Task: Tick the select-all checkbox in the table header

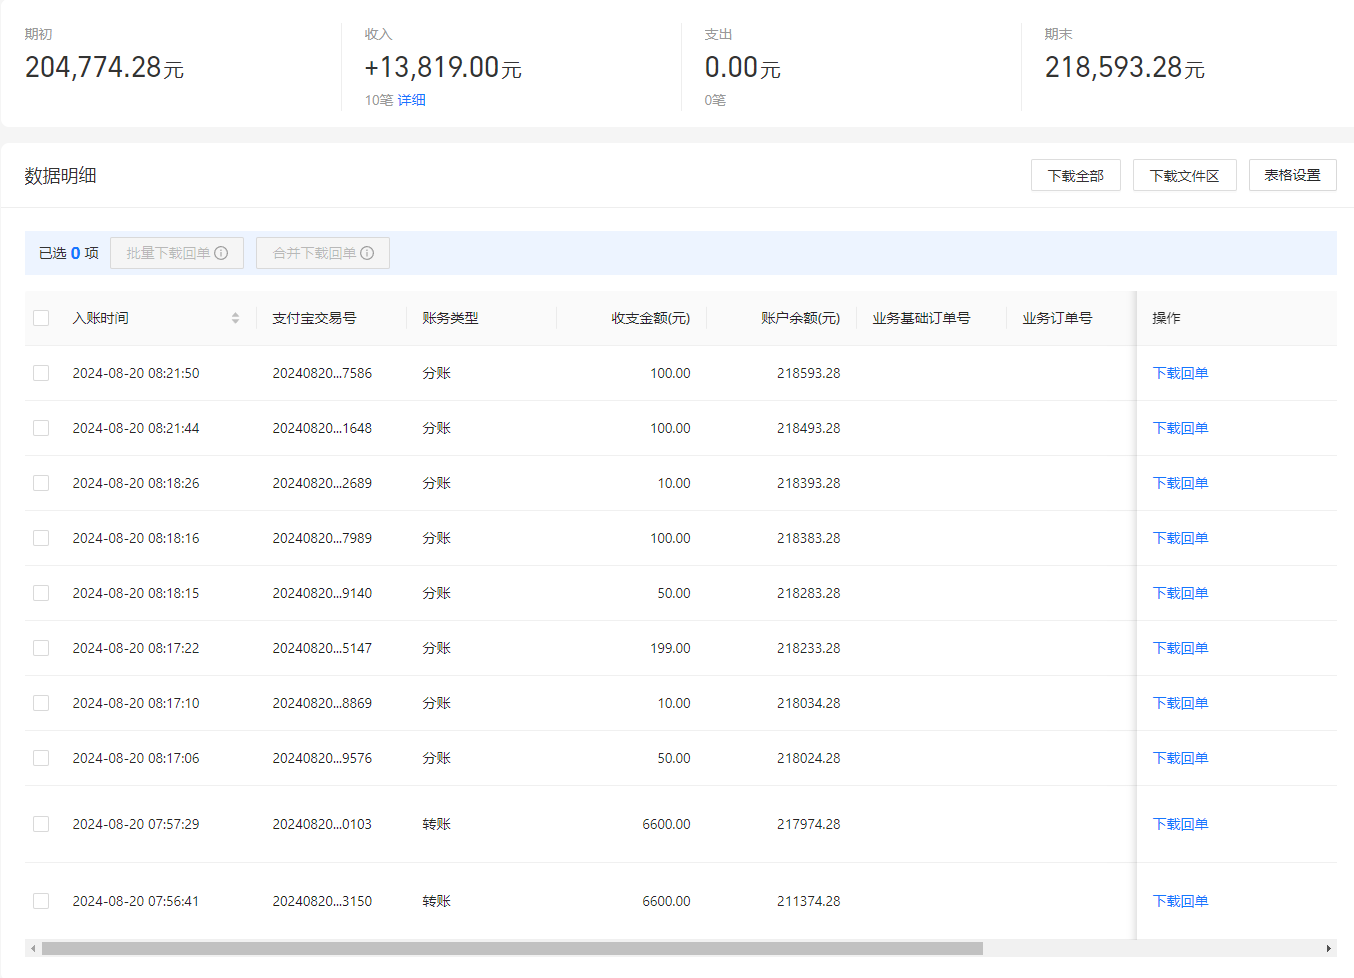Action: coord(41,318)
